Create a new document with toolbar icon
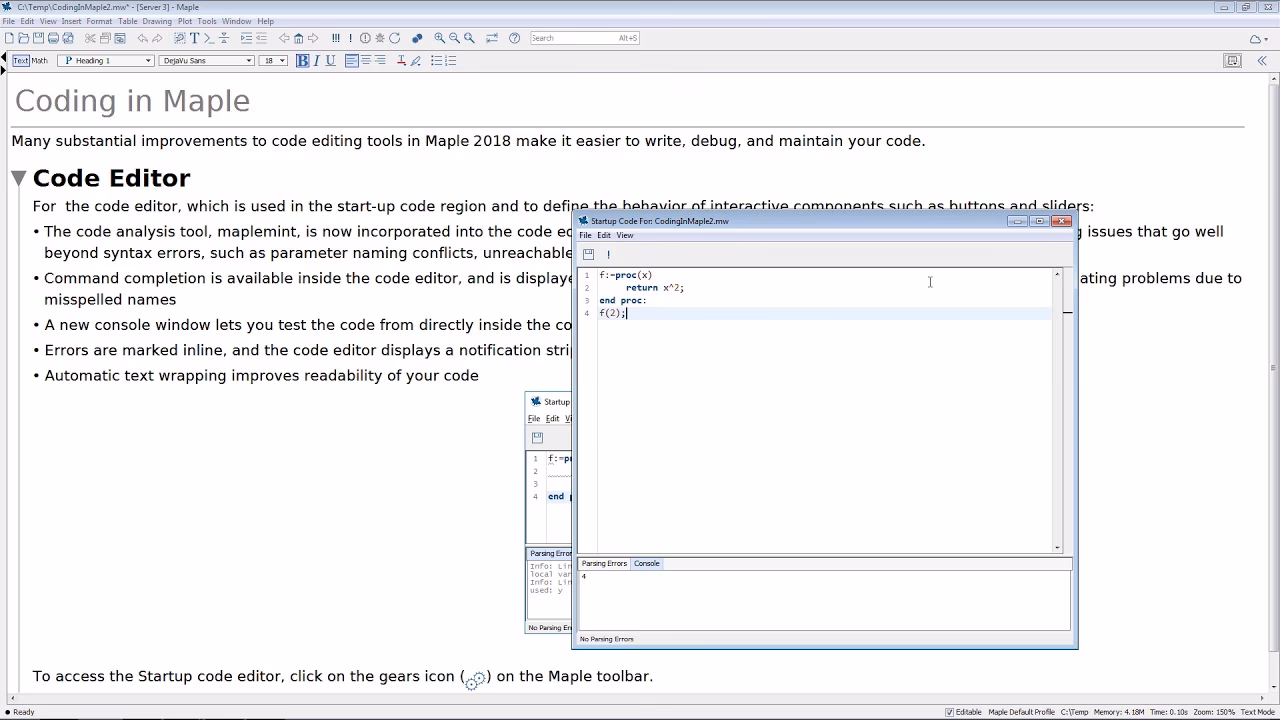Image resolution: width=1280 pixels, height=720 pixels. coord(9,38)
